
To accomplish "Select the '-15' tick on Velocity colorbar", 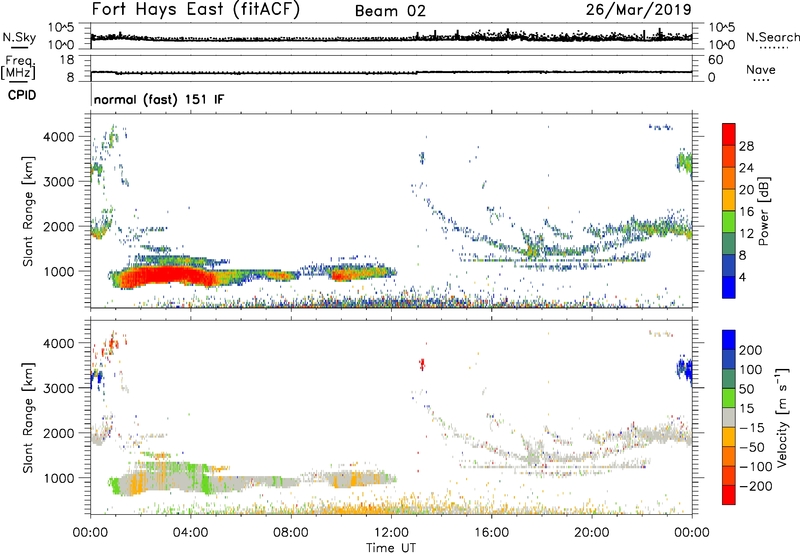I will point(752,427).
